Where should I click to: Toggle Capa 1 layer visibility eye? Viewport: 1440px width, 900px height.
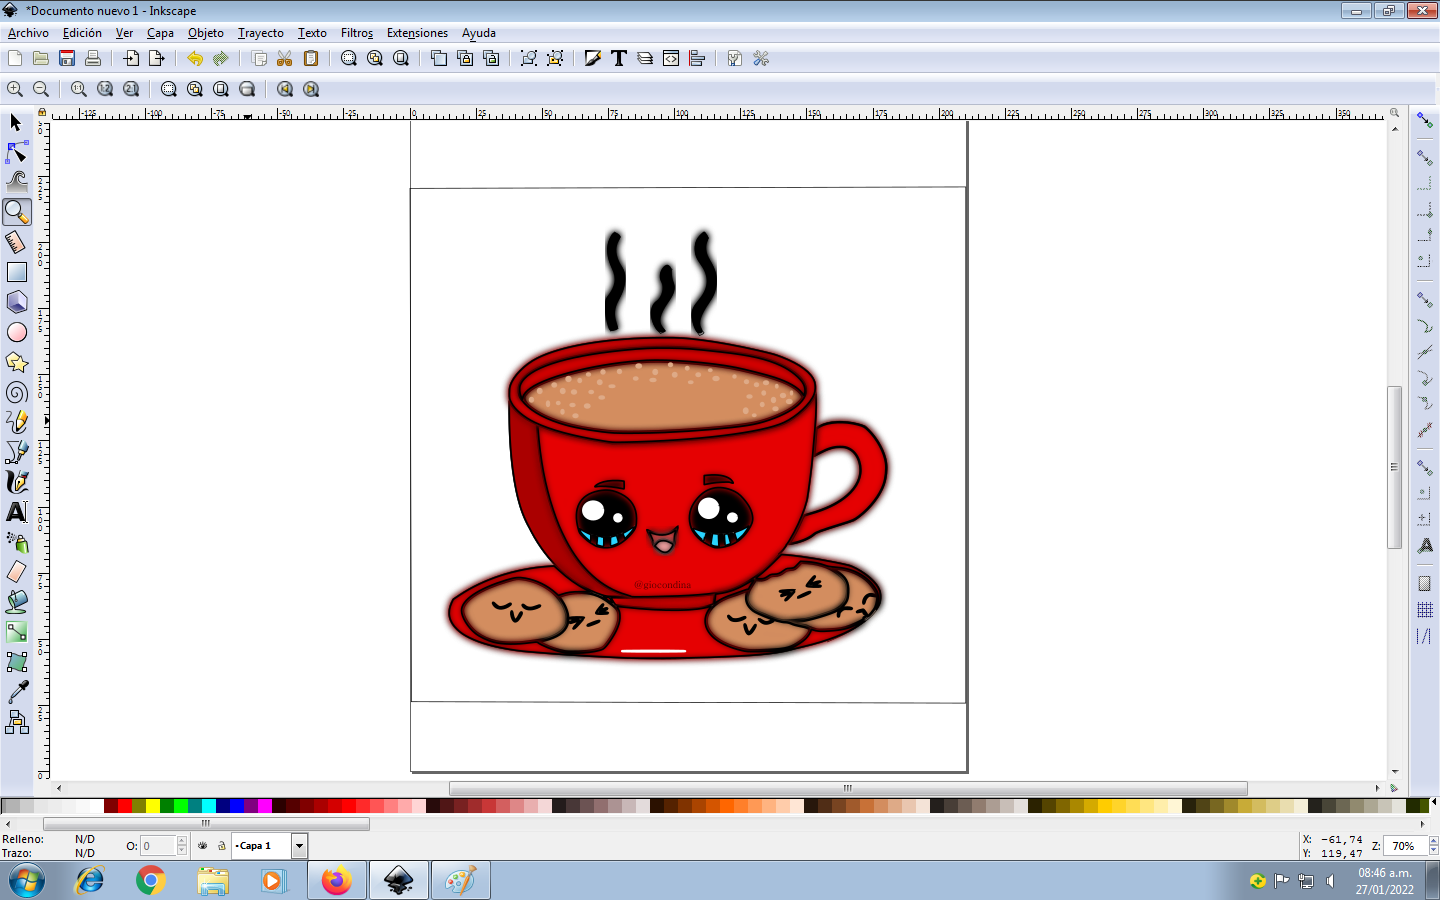pyautogui.click(x=203, y=846)
